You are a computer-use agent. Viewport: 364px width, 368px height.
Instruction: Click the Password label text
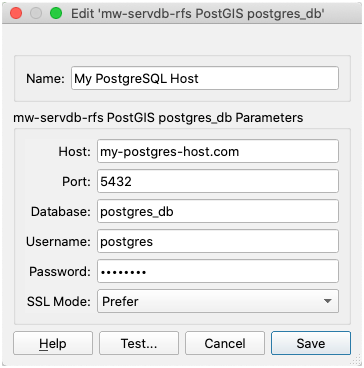click(x=60, y=271)
